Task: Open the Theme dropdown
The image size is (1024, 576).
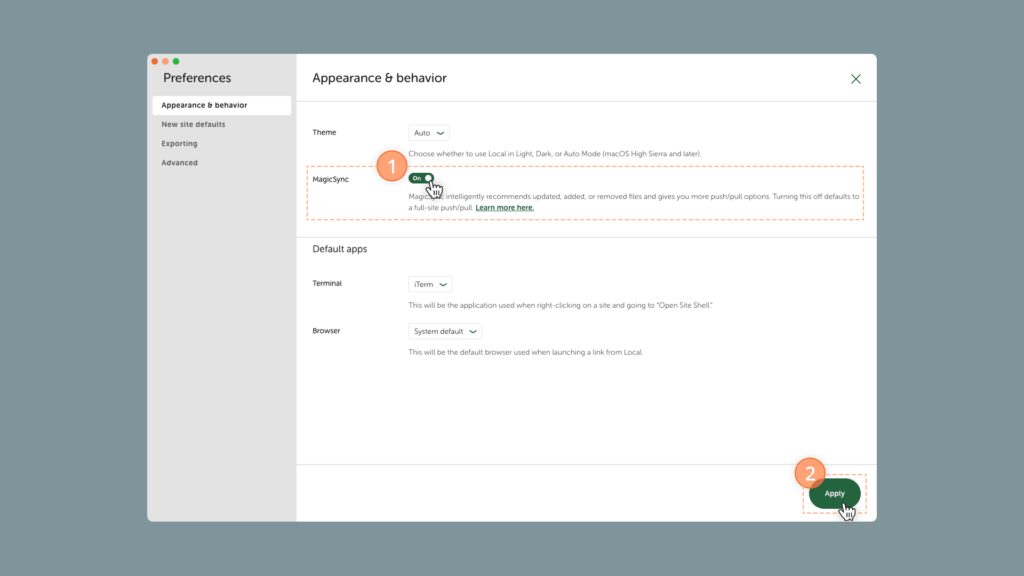Action: tap(428, 132)
